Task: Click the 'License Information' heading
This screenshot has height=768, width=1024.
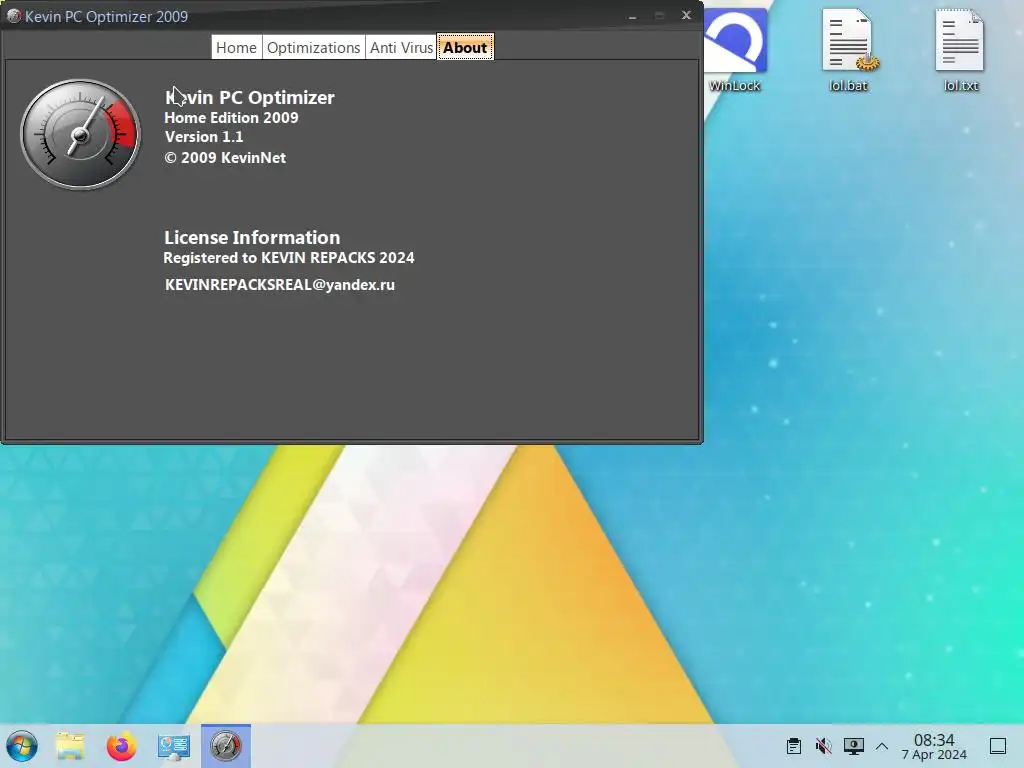Action: click(252, 237)
